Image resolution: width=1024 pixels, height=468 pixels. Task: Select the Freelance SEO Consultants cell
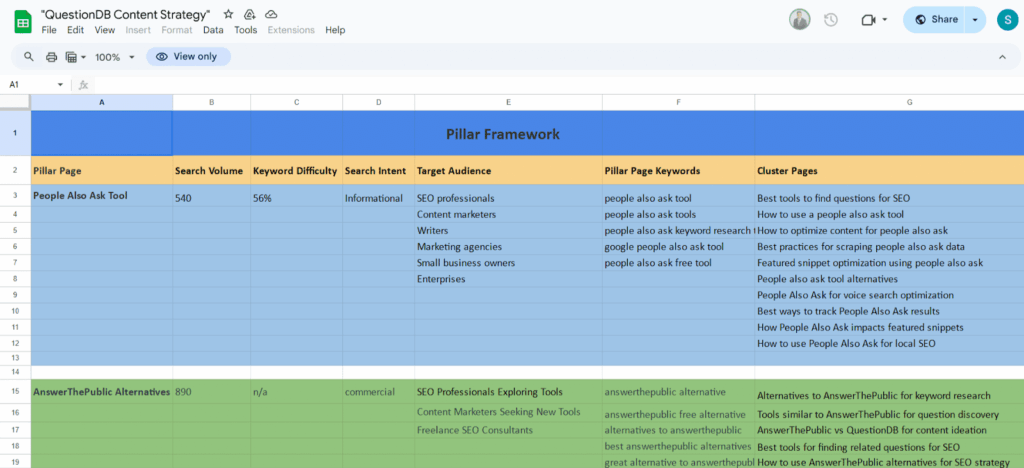[508, 430]
